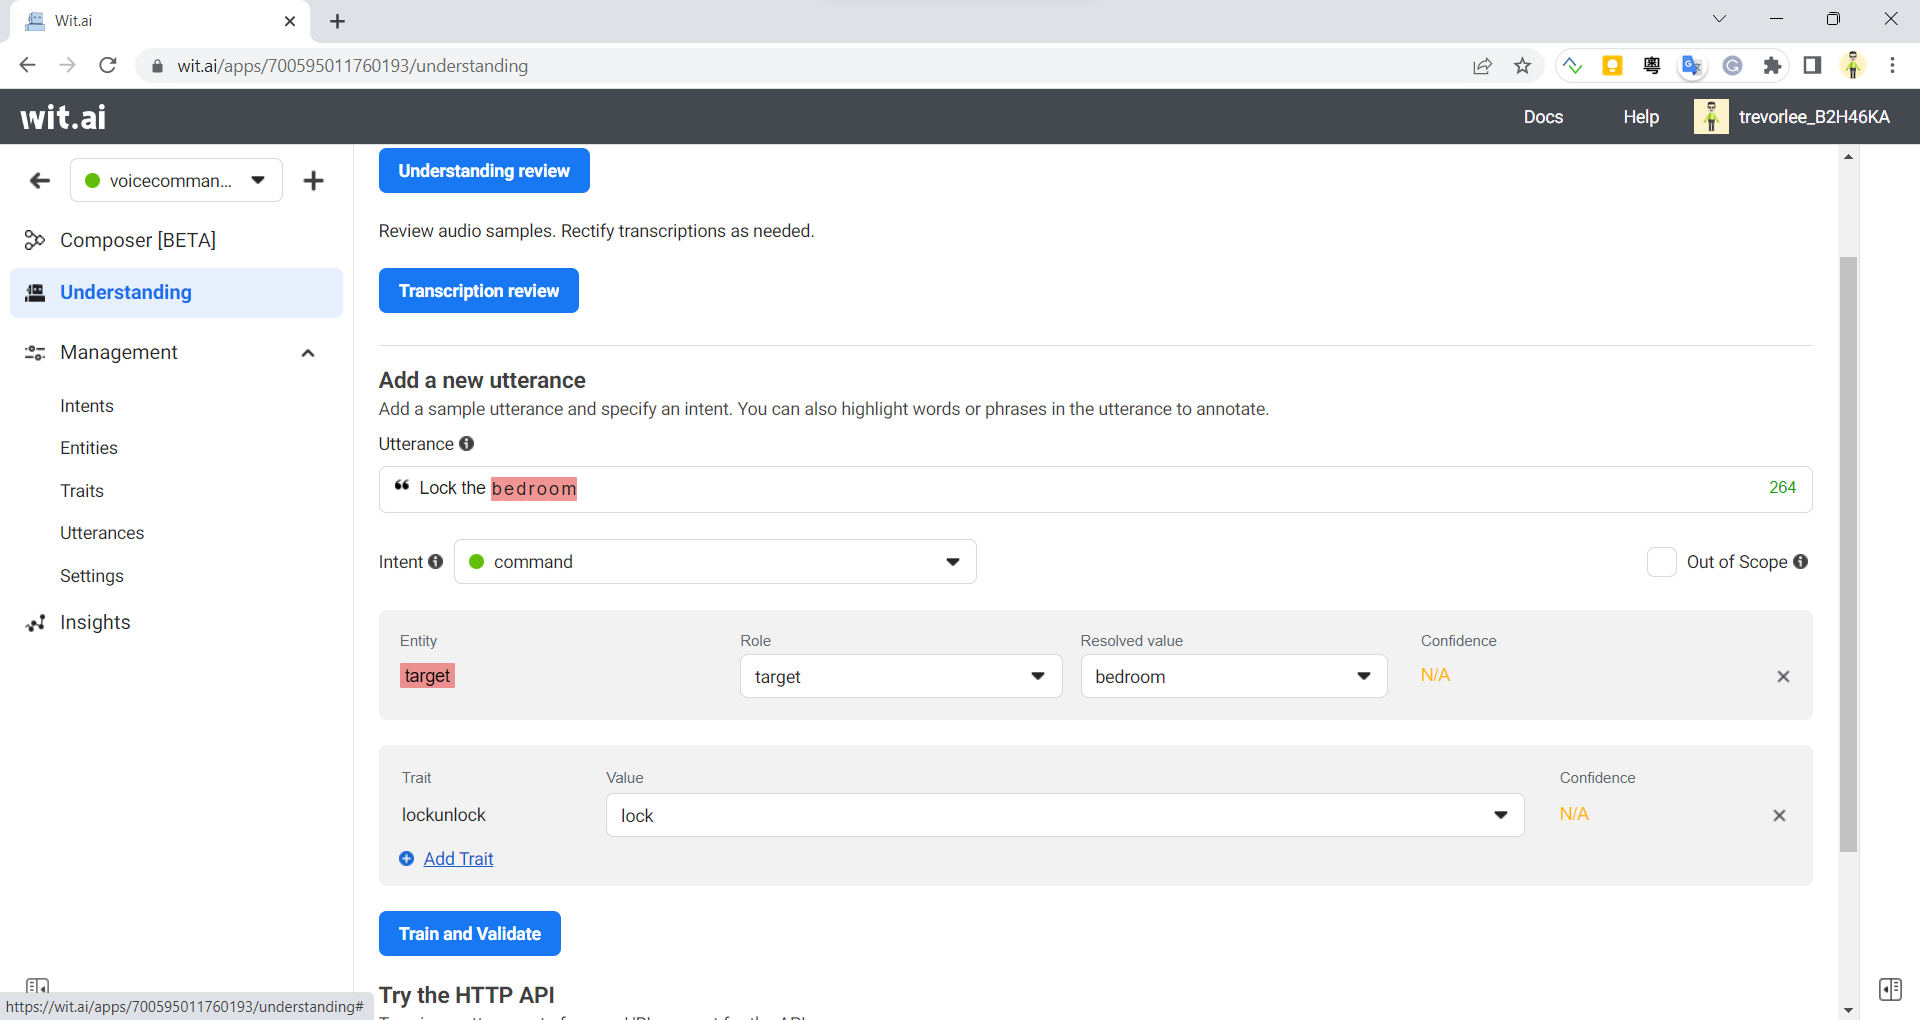The image size is (1920, 1020).
Task: Create new app with plus icon
Action: [x=314, y=181]
